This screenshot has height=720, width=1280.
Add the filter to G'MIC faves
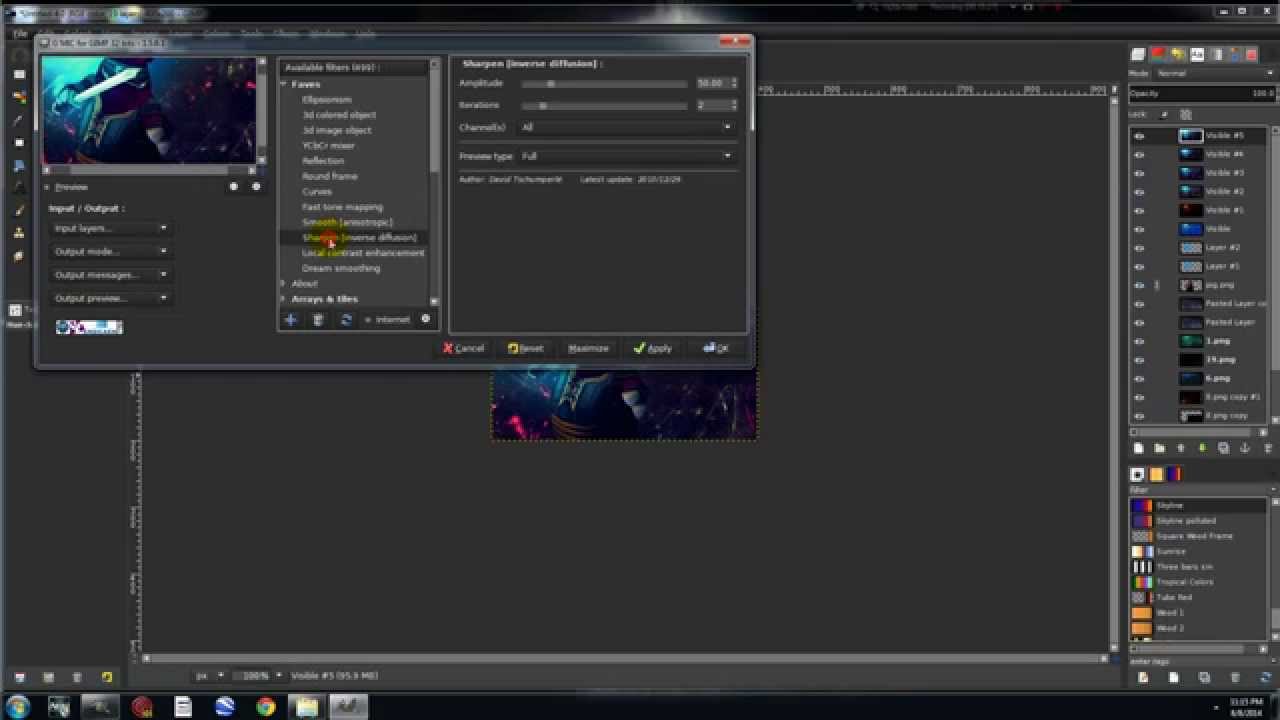click(x=290, y=319)
